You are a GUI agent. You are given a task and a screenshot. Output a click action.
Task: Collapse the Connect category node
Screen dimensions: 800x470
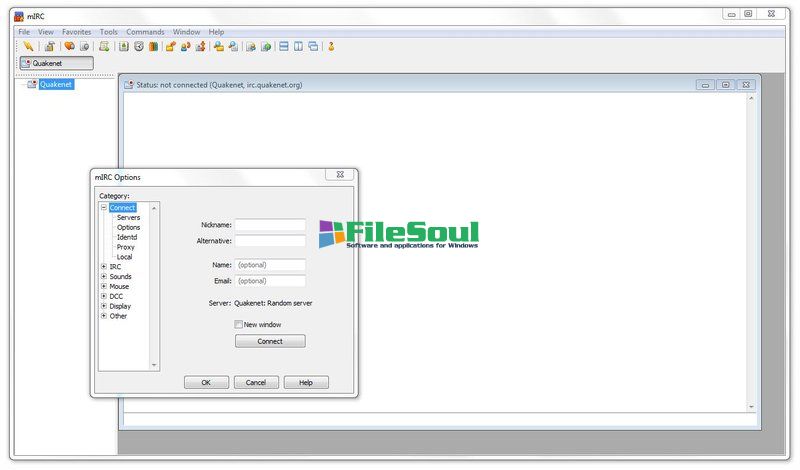pos(104,208)
